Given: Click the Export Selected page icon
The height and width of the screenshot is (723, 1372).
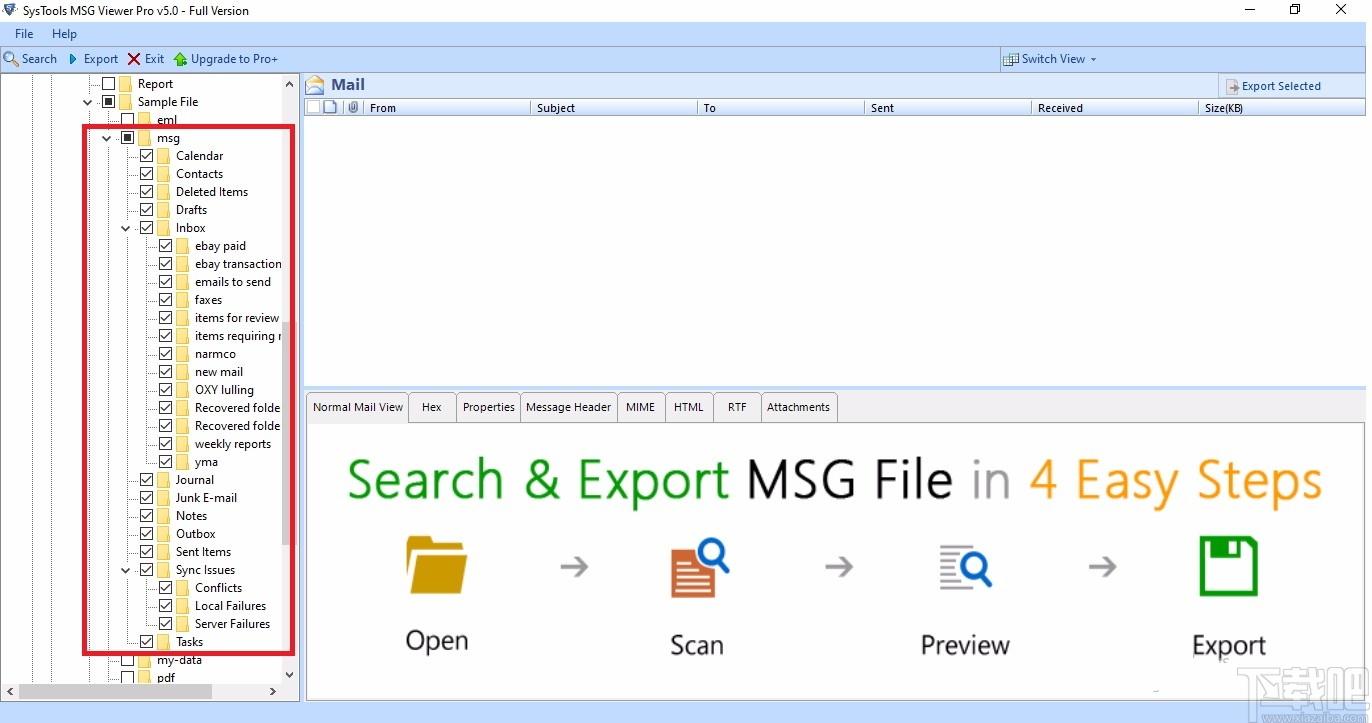Looking at the screenshot, I should coord(1232,87).
